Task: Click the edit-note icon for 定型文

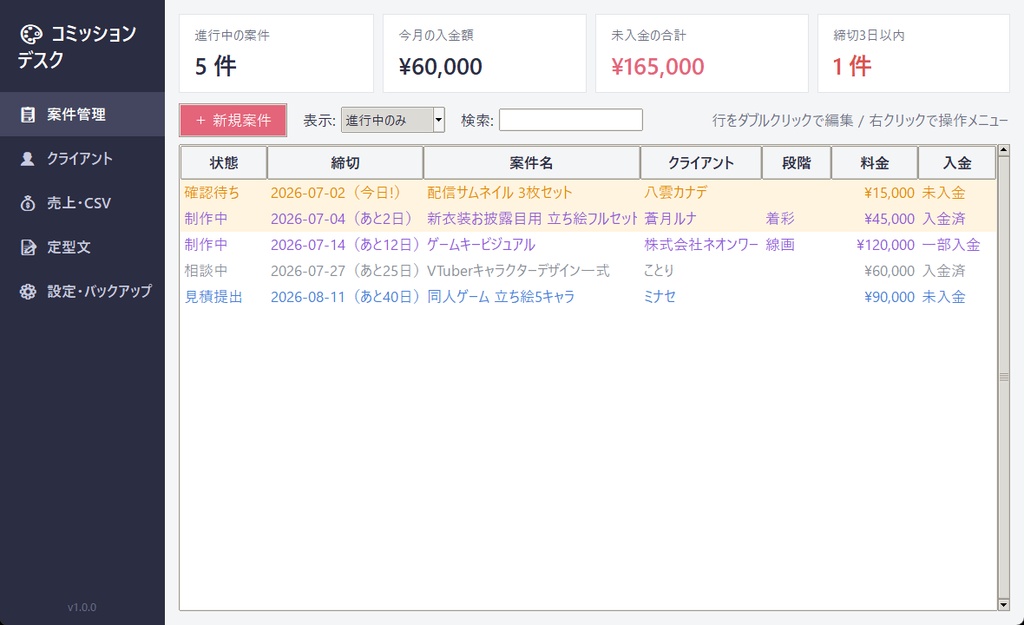Action: (x=27, y=248)
